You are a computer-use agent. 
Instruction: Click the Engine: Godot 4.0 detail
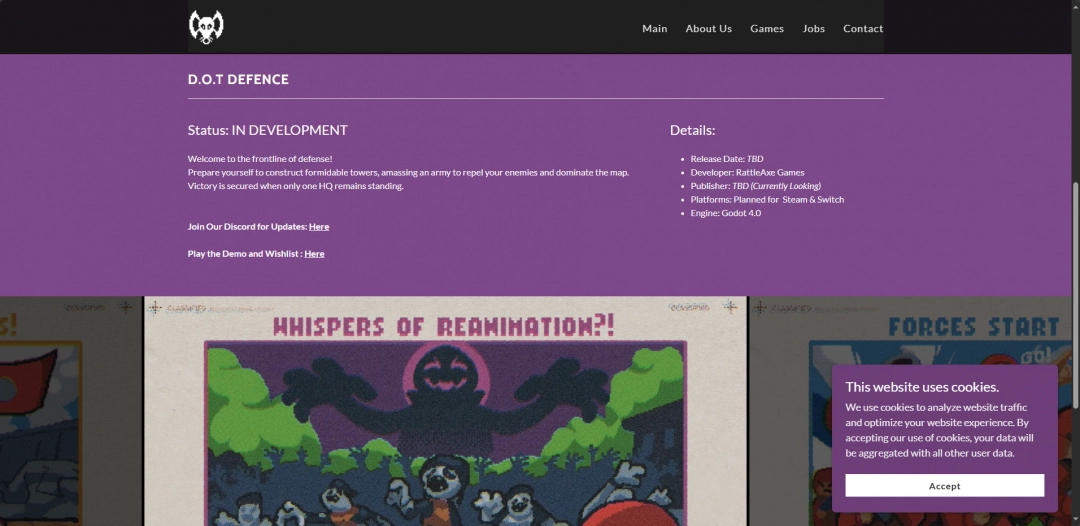click(725, 213)
